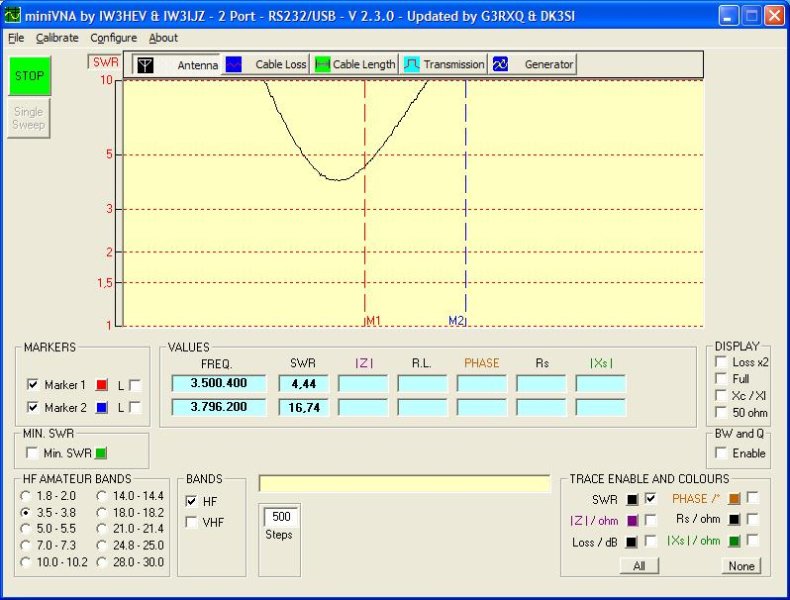Toggle the Marker 2 L checkbox
Screen dimensions: 790x600
pos(135,407)
